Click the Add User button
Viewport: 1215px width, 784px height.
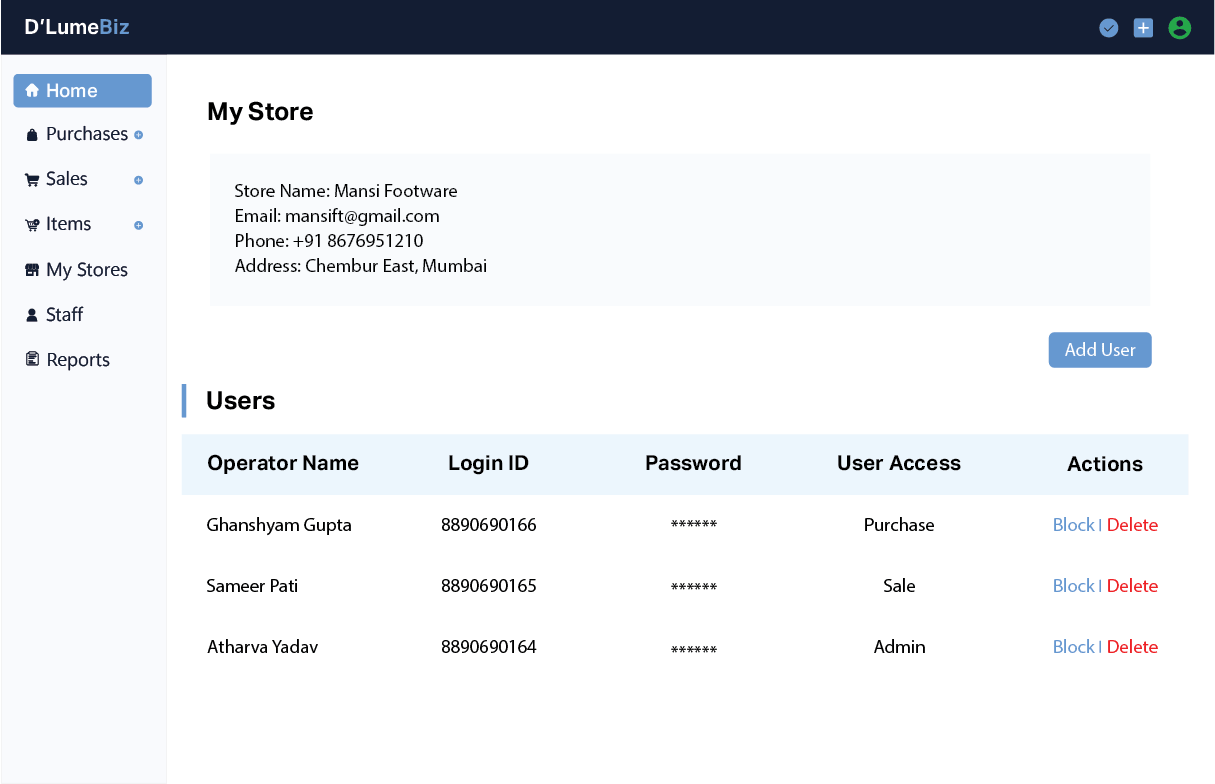click(1100, 349)
